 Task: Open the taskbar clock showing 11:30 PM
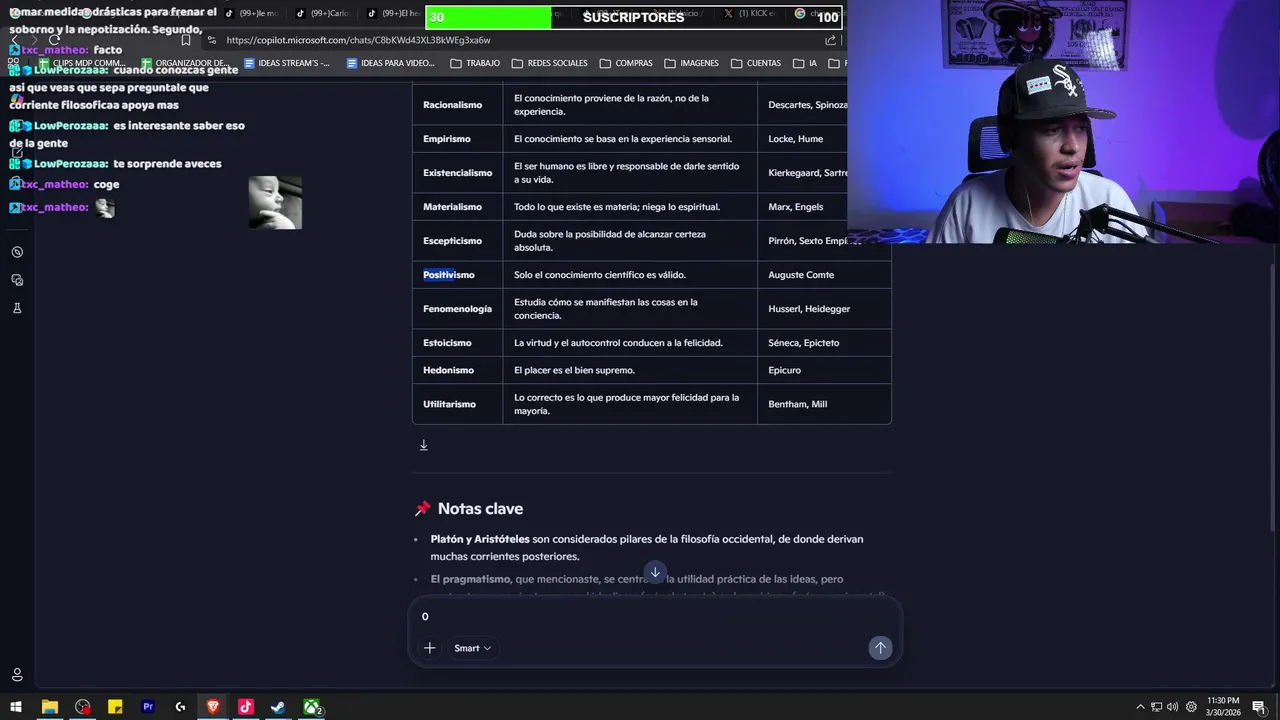(1222, 707)
